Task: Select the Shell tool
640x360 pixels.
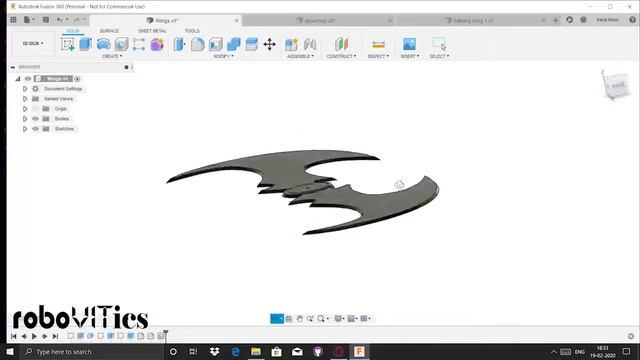Action: pos(216,44)
